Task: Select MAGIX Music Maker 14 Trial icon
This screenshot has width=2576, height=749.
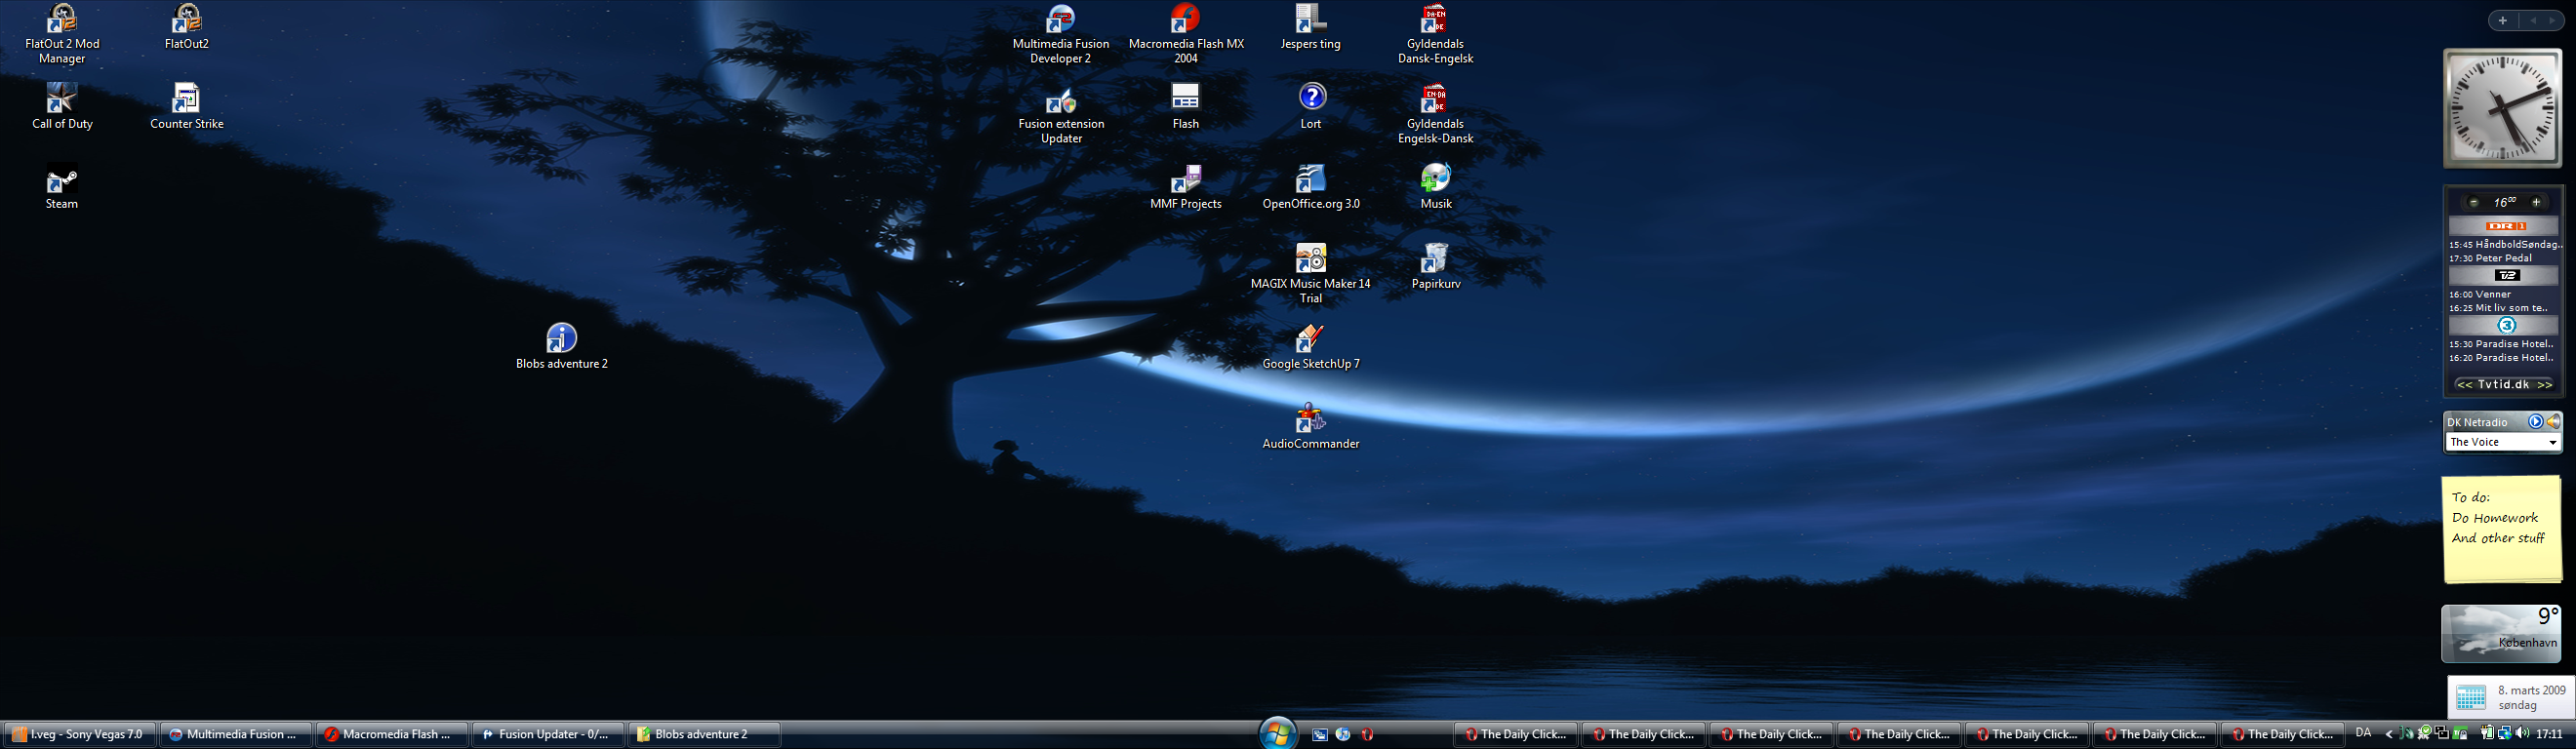Action: pos(1310,260)
